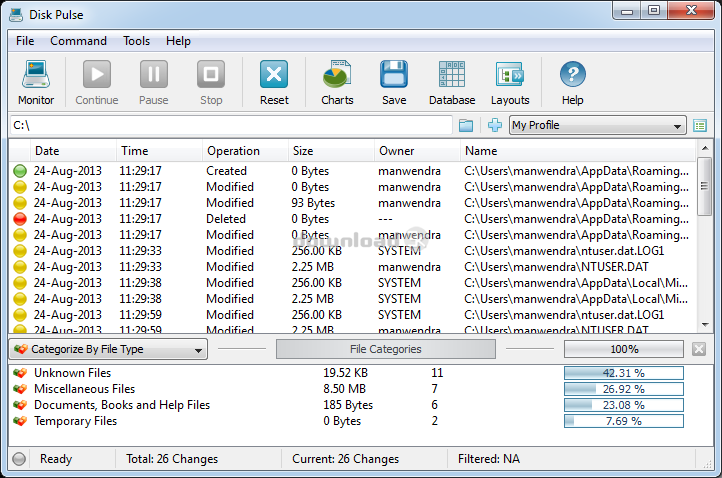
Task: Click the Miscellaneous Files category icon
Action: [x=20, y=389]
